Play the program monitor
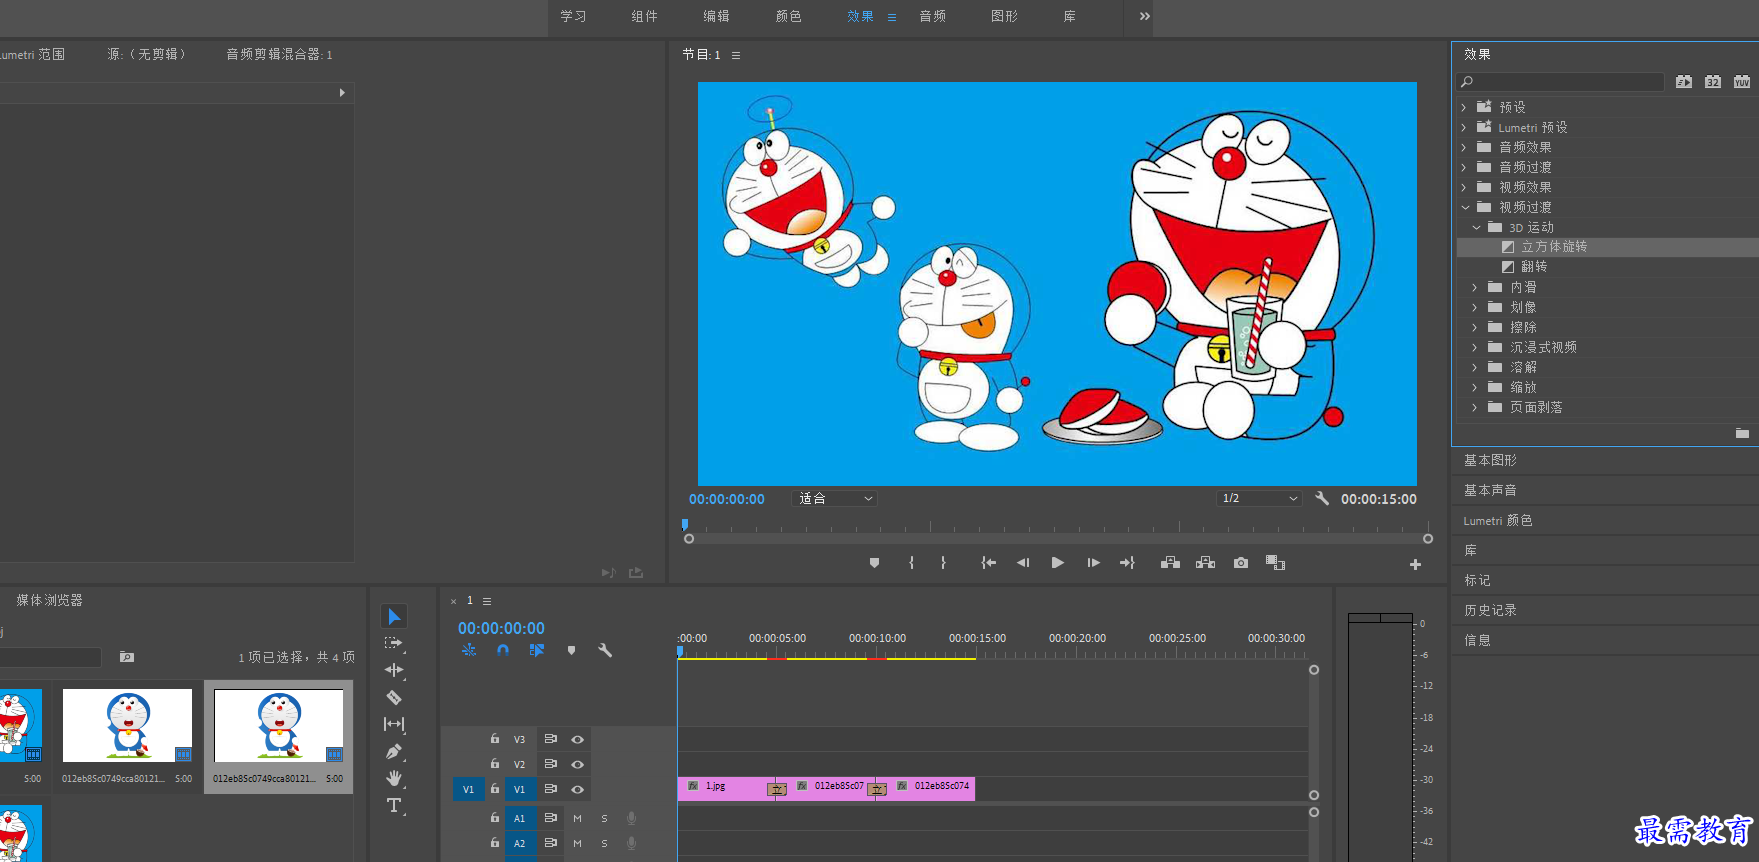This screenshot has height=862, width=1759. tap(1057, 563)
